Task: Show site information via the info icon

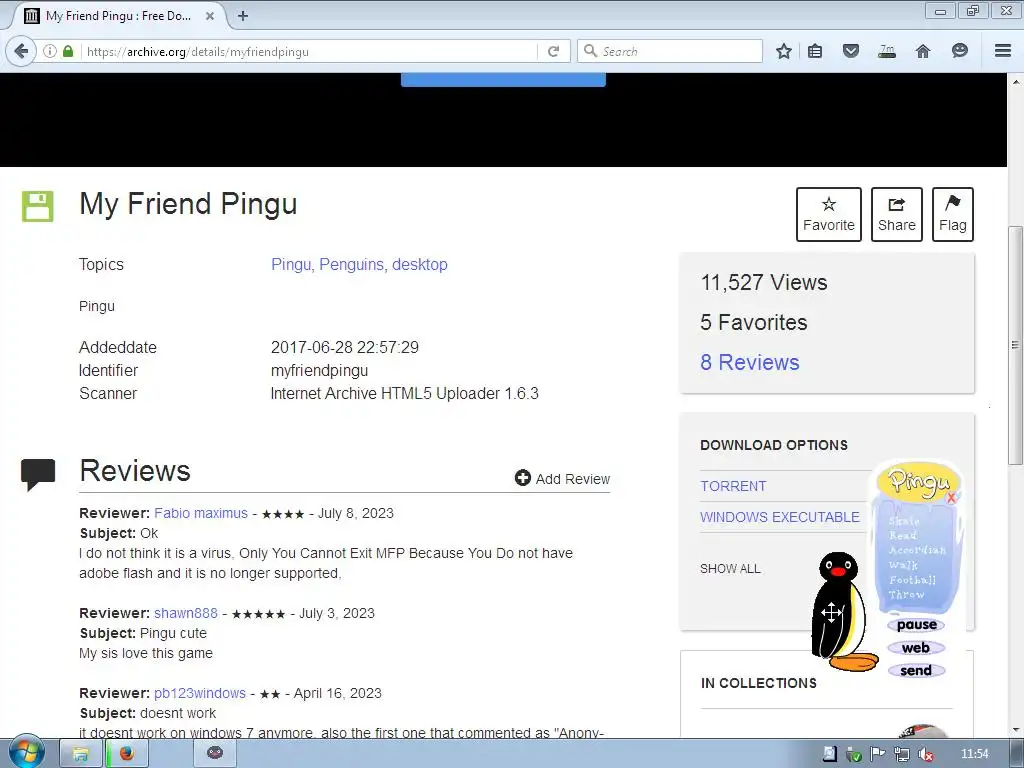Action: (x=50, y=51)
